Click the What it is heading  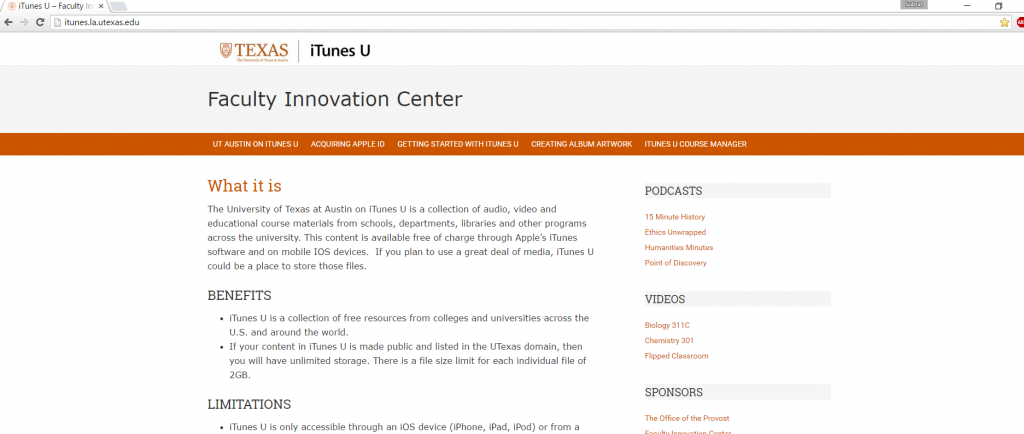244,186
